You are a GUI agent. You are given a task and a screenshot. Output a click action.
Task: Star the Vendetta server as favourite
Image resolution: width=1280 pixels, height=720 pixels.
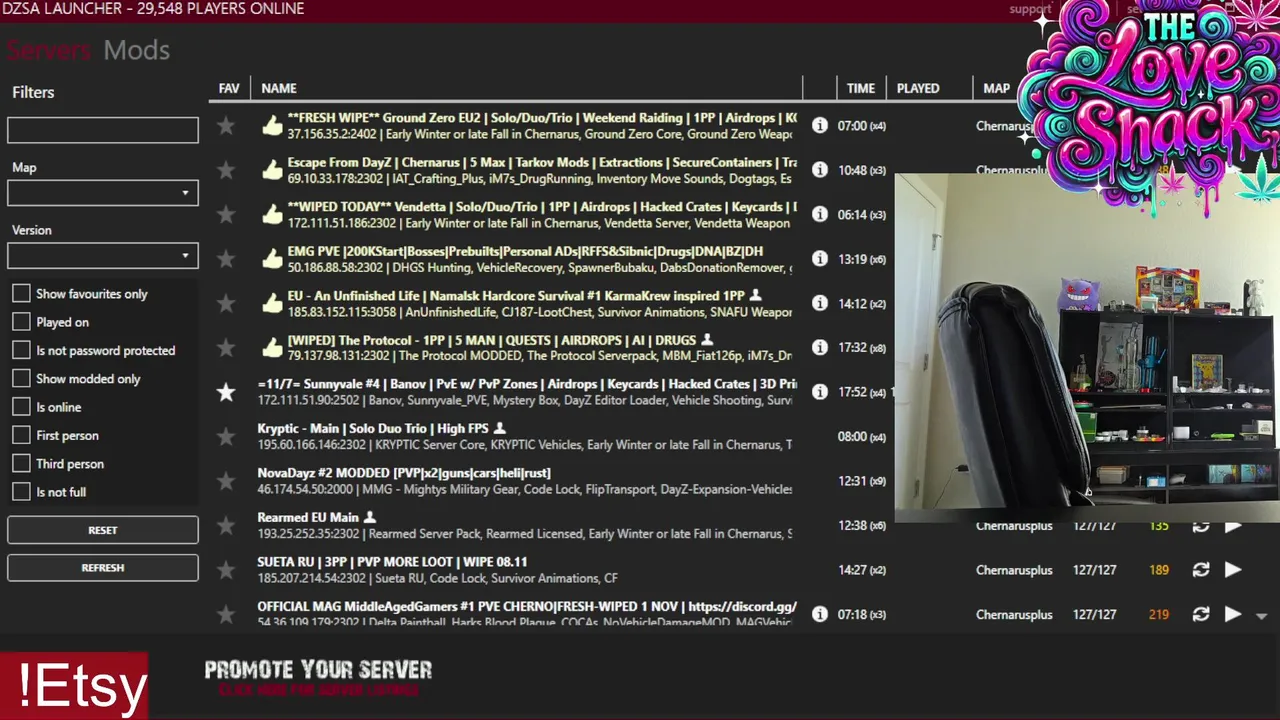[226, 214]
